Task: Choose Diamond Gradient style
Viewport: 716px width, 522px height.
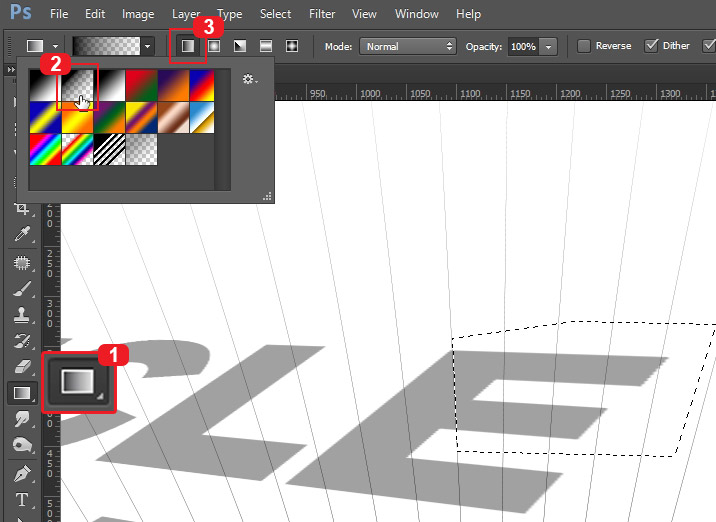Action: [x=292, y=46]
